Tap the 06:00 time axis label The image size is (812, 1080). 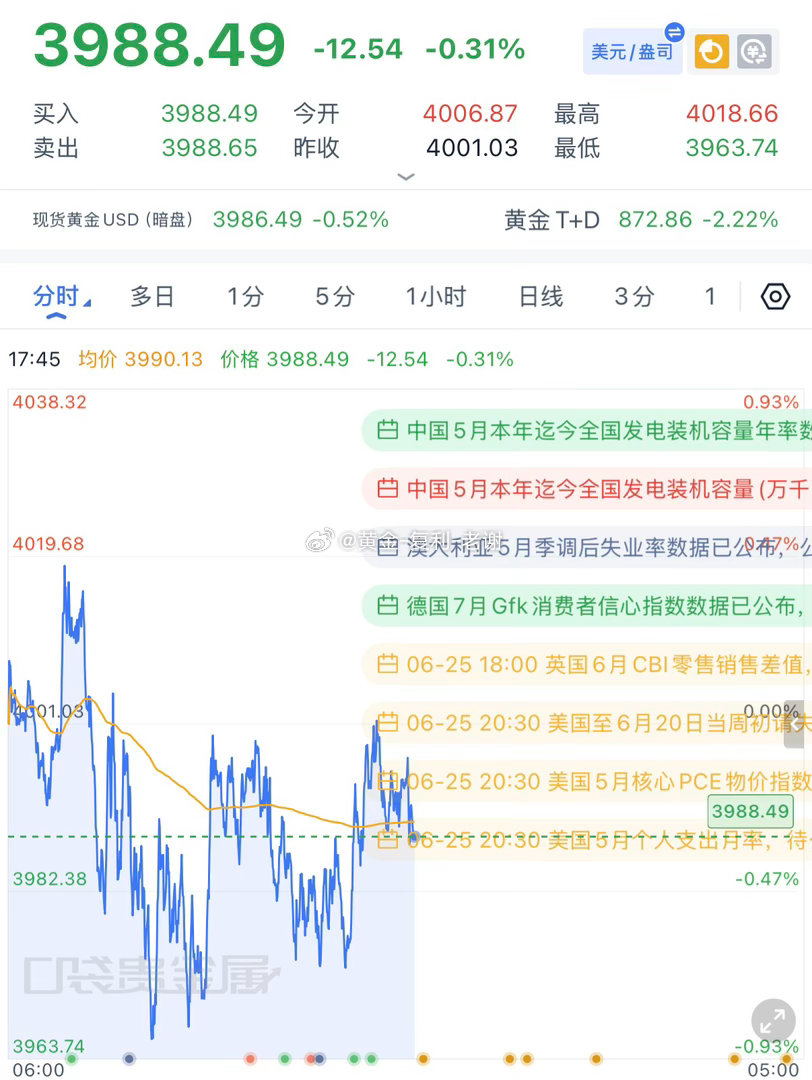[x=39, y=1070]
